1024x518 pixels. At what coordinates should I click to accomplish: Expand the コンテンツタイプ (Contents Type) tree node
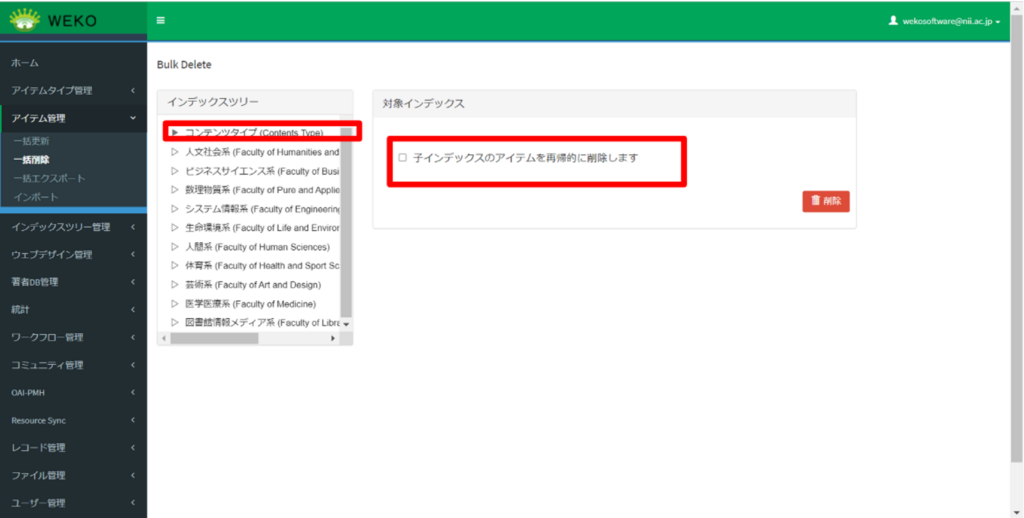tap(175, 132)
